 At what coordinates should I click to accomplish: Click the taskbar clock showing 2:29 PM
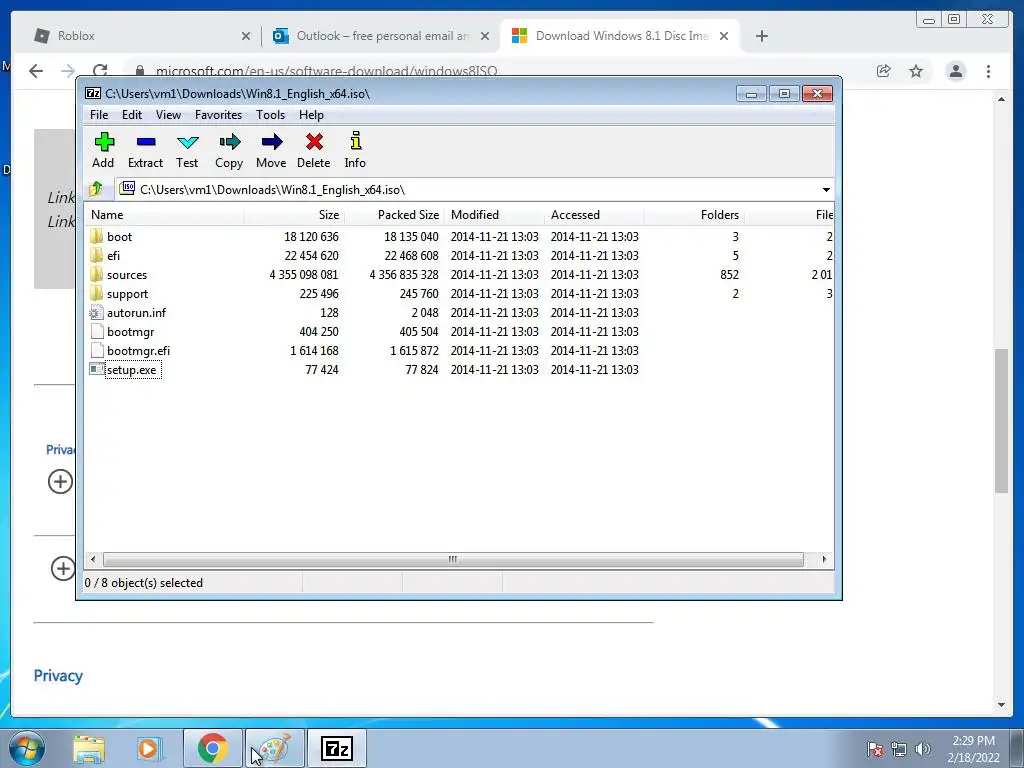pyautogui.click(x=973, y=749)
